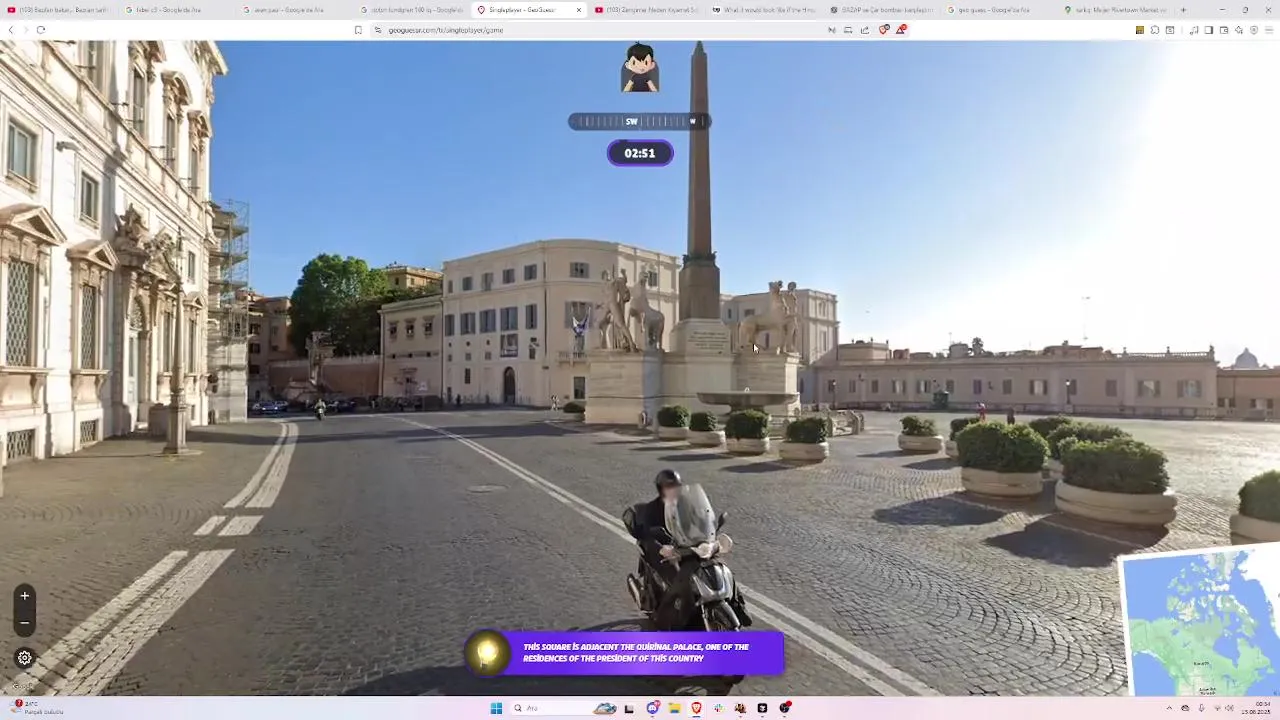This screenshot has height=720, width=1280.
Task: Toggle the browser sidebar panel icon
Action: click(x=1208, y=30)
